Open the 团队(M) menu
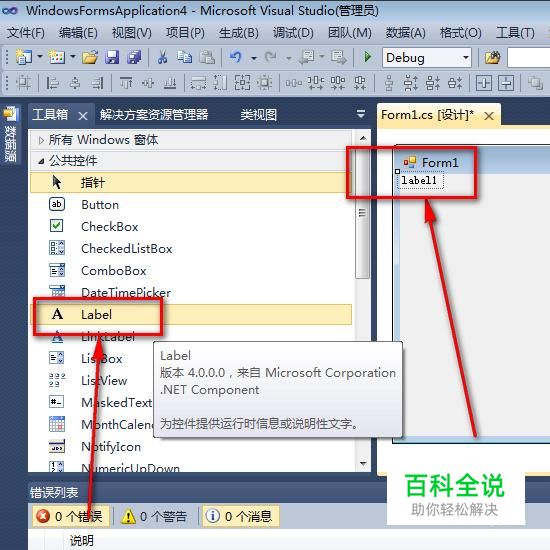Viewport: 550px width, 550px height. click(350, 33)
